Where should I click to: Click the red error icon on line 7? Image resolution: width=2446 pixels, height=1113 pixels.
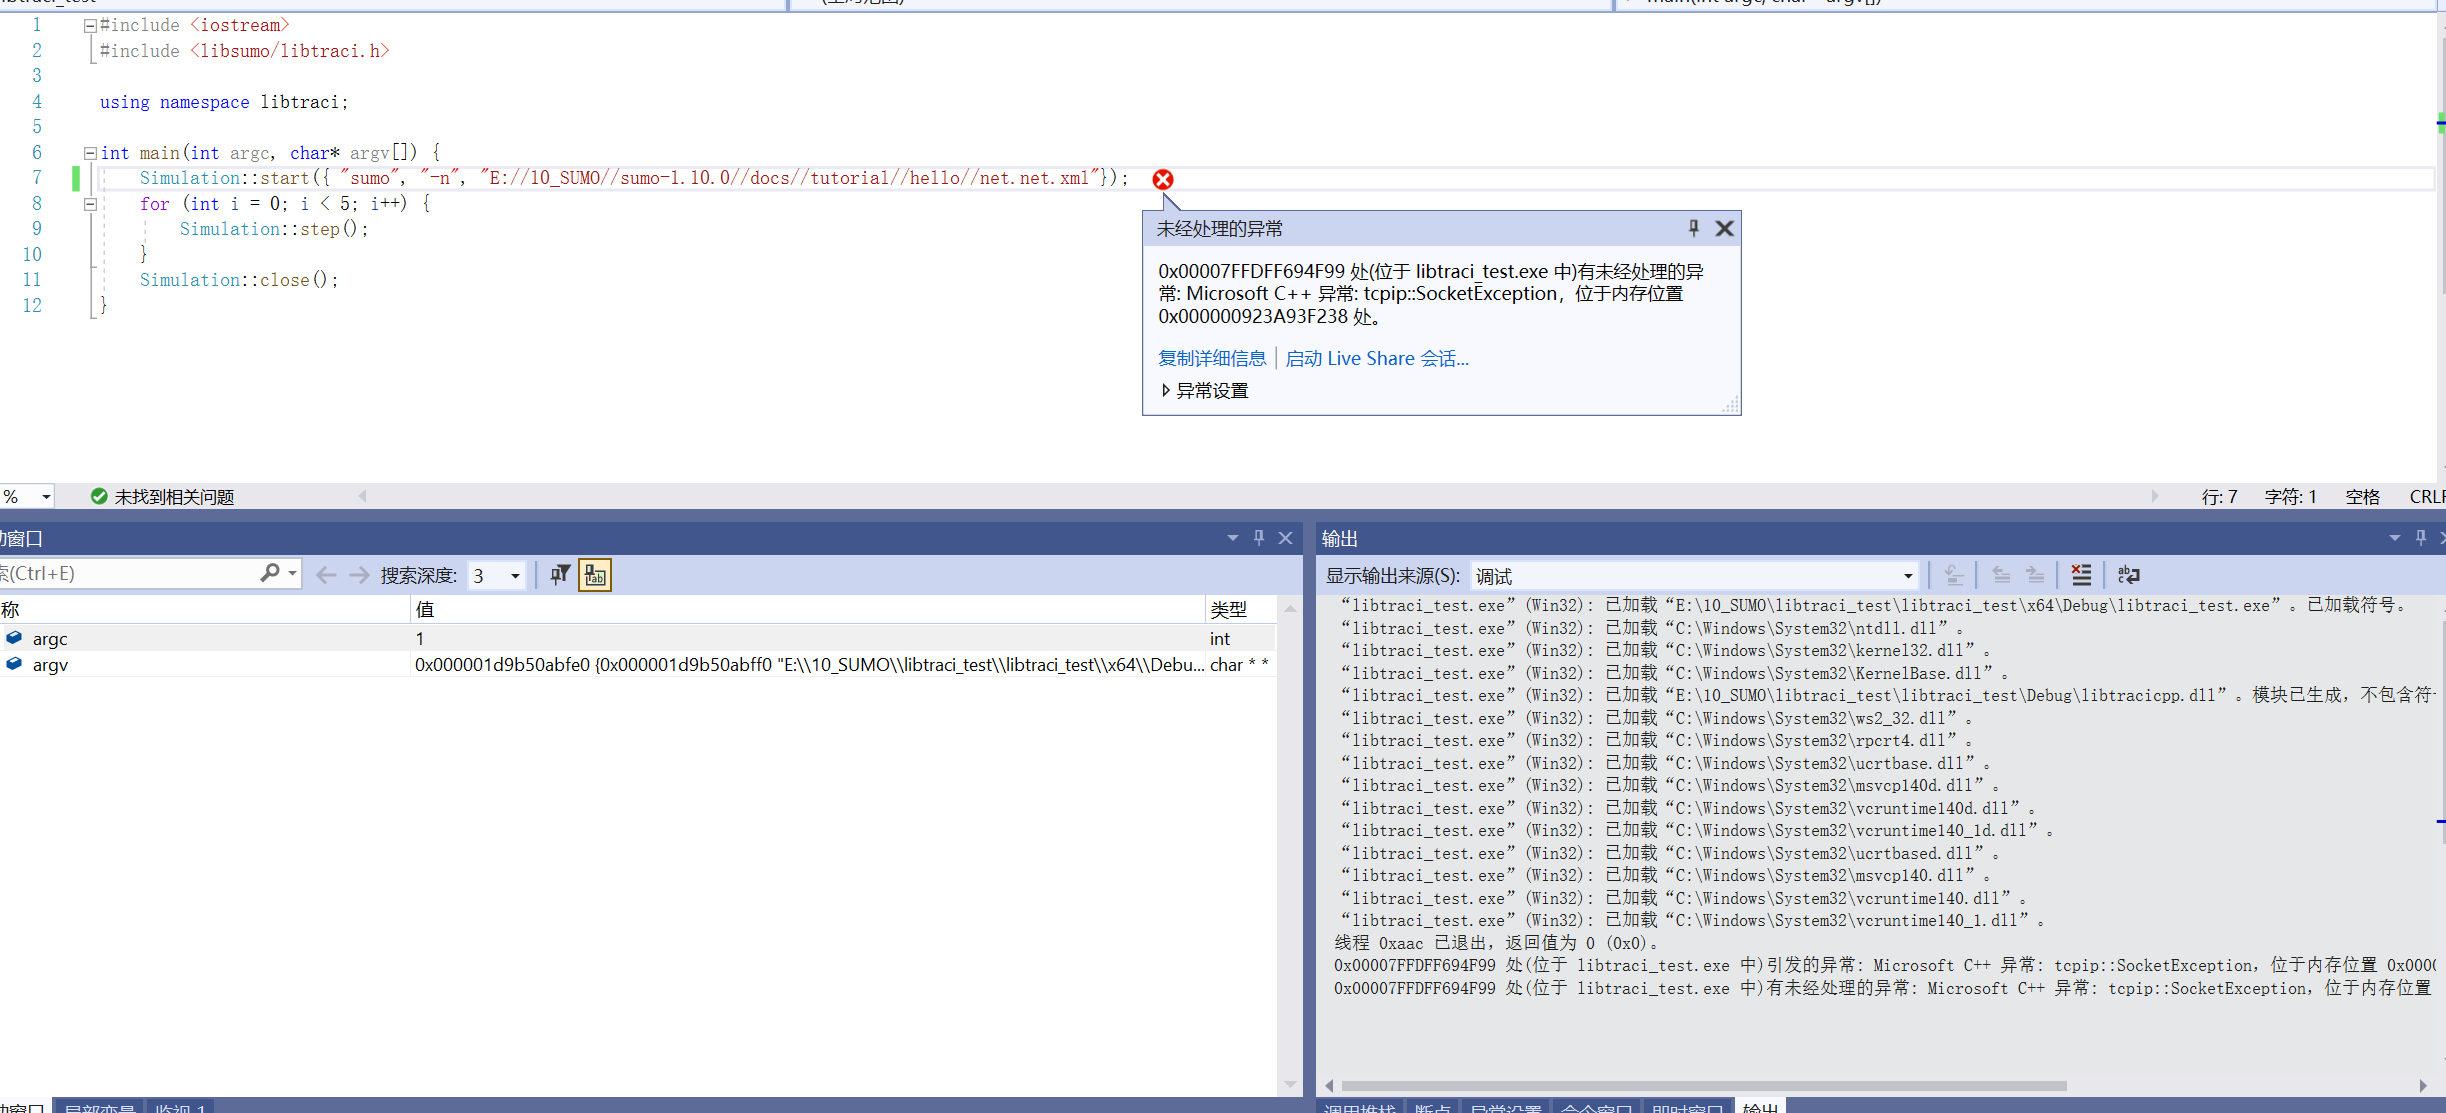(x=1163, y=179)
